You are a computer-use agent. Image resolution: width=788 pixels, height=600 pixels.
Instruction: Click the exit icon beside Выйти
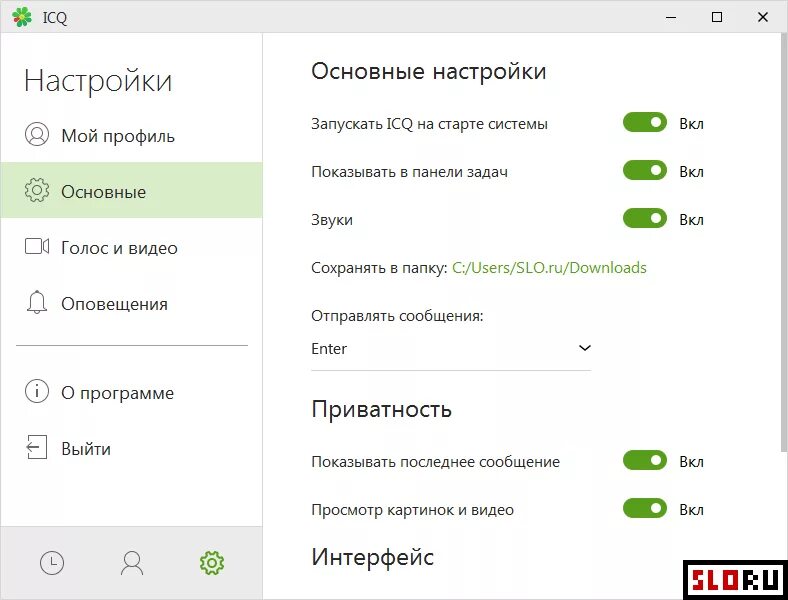click(x=36, y=447)
